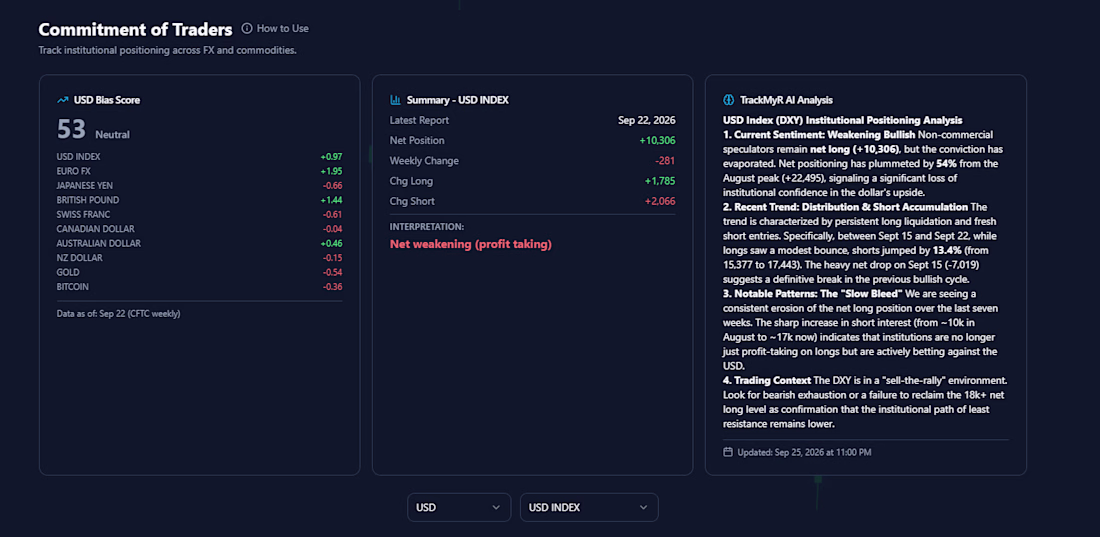Click the Weekly Change value -281
Image resolution: width=1100 pixels, height=537 pixels.
click(x=664, y=161)
